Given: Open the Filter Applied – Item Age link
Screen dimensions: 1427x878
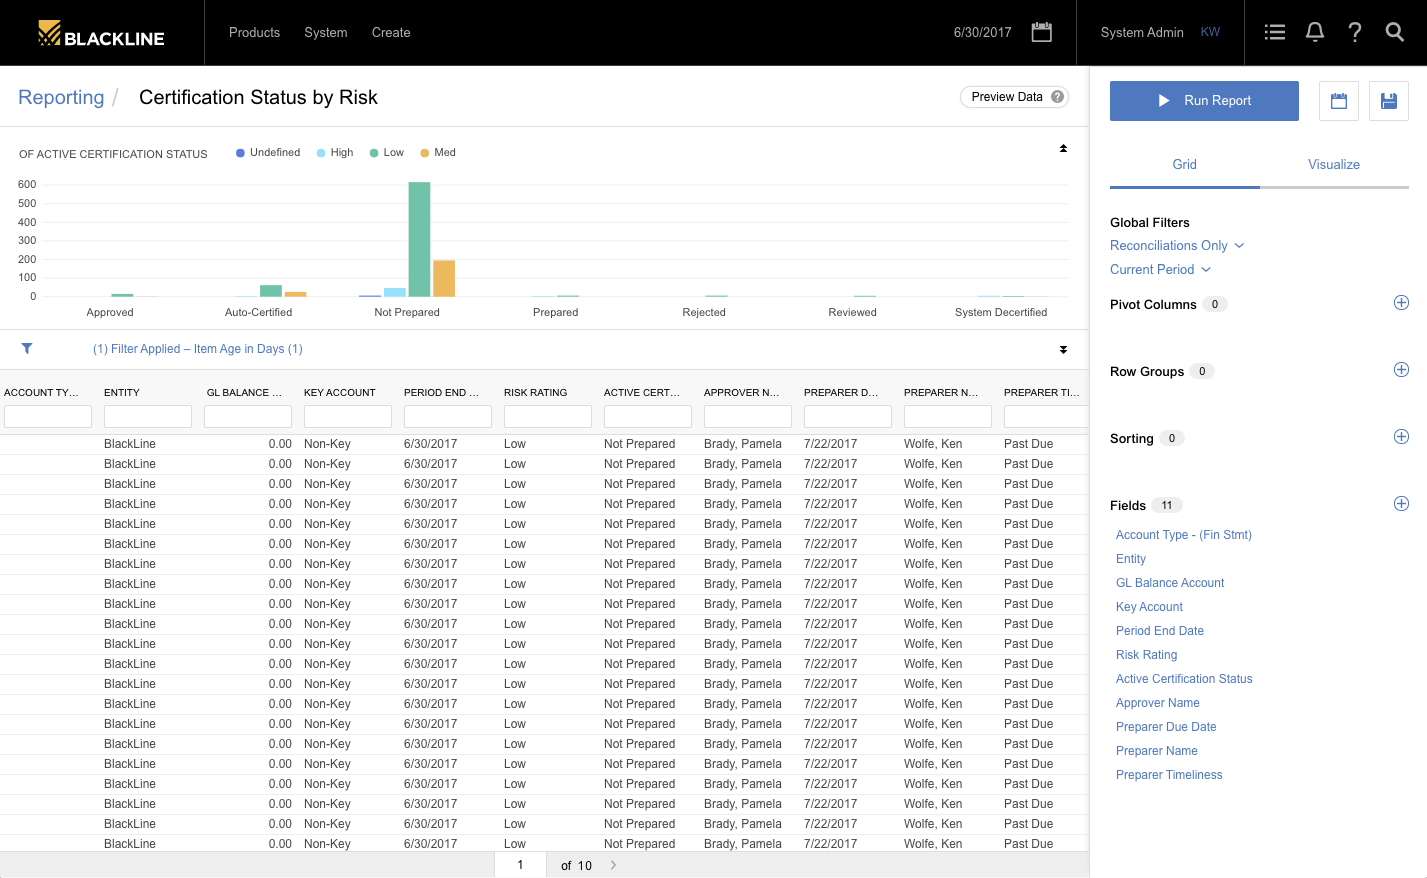Looking at the screenshot, I should coord(198,349).
